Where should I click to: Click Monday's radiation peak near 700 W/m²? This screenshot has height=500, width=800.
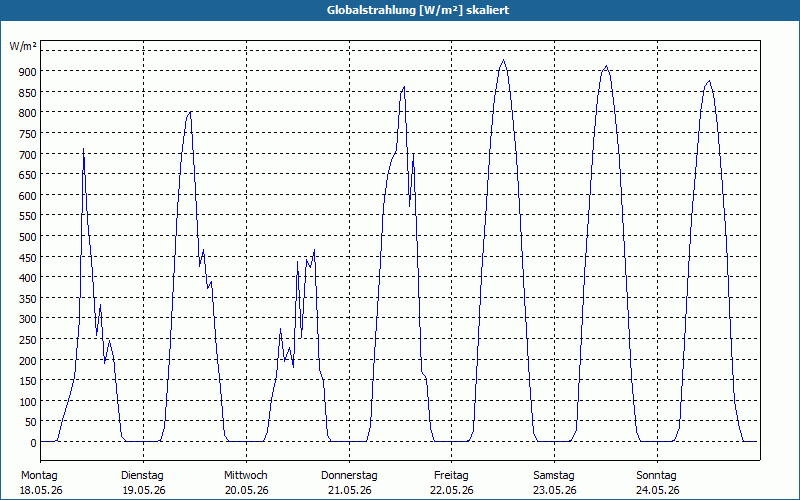[83, 149]
